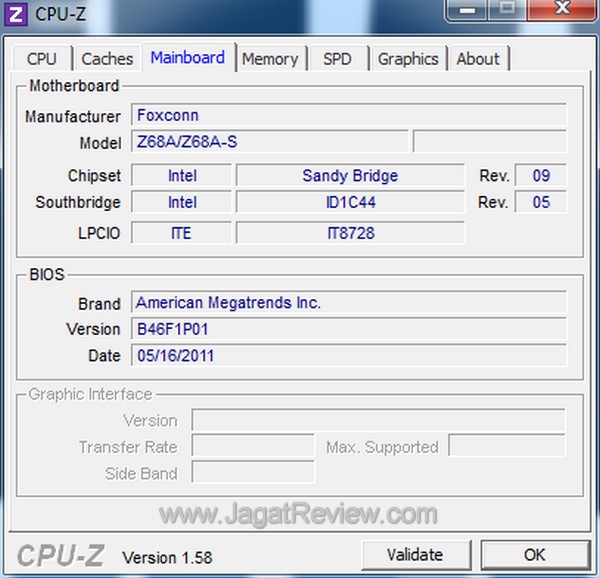The image size is (600, 578).
Task: Click the Manufacturer label
Action: coord(73,116)
